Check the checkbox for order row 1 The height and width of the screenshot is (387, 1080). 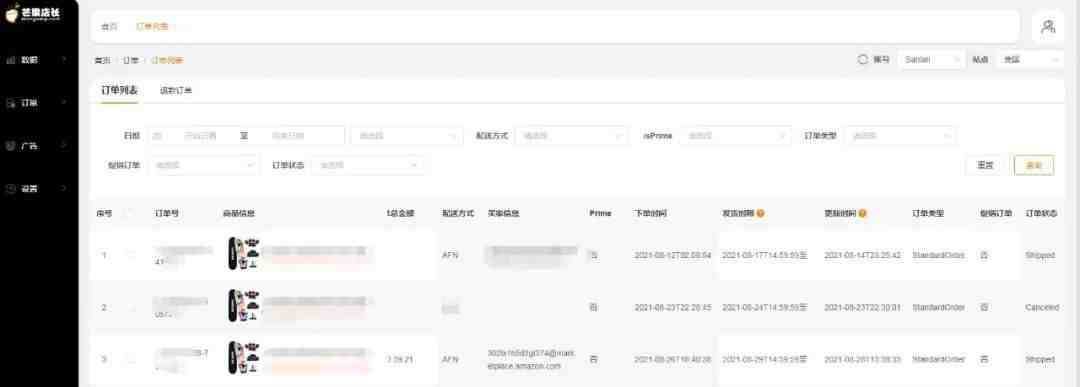click(x=130, y=255)
